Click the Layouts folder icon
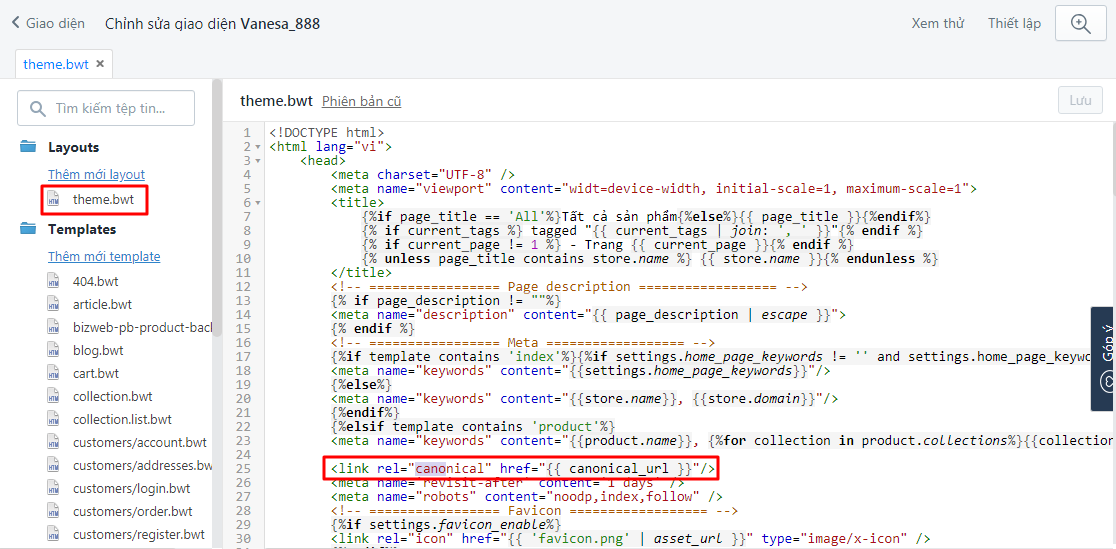 (x=28, y=147)
